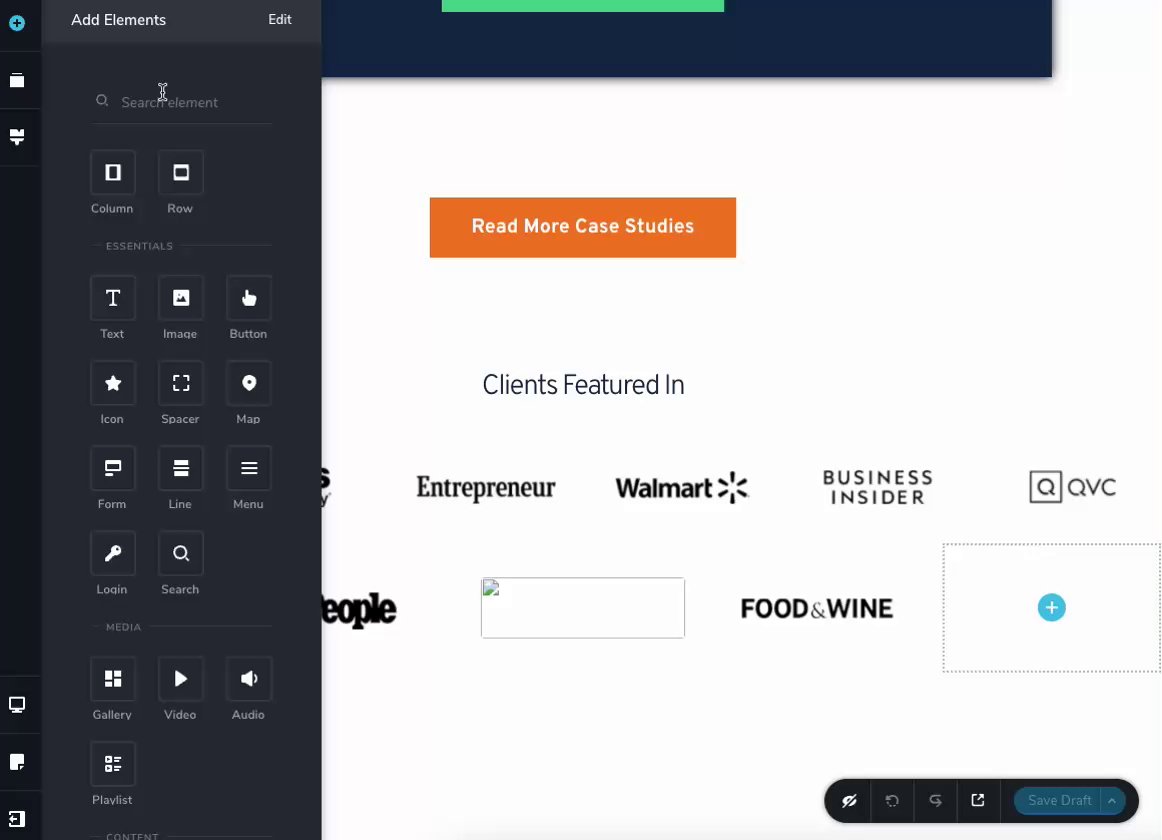Select the Food & Wine logo
Screen dimensions: 1162x840
pyautogui.click(x=817, y=609)
